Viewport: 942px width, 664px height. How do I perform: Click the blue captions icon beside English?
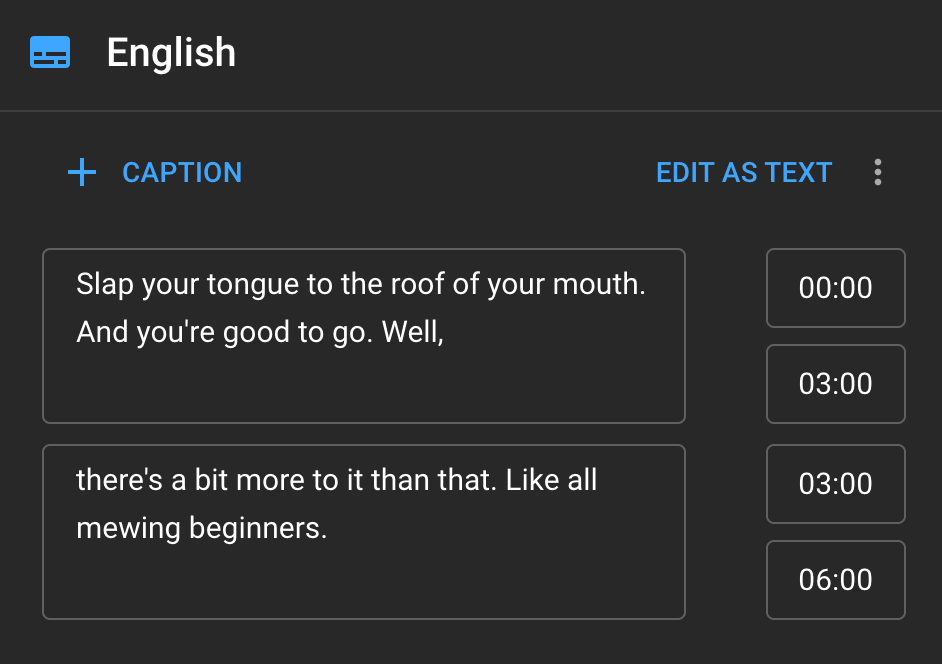[x=50, y=53]
